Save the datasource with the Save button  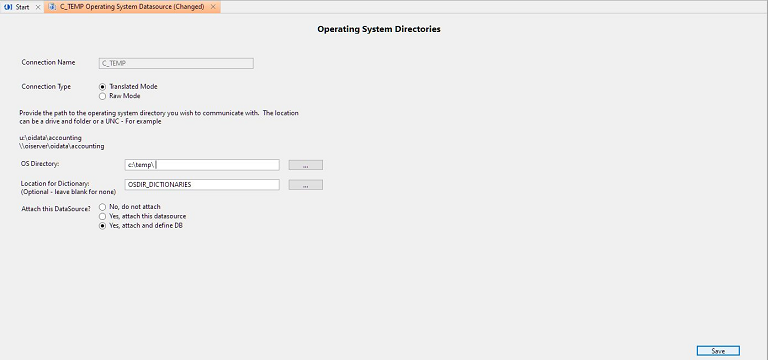718,351
